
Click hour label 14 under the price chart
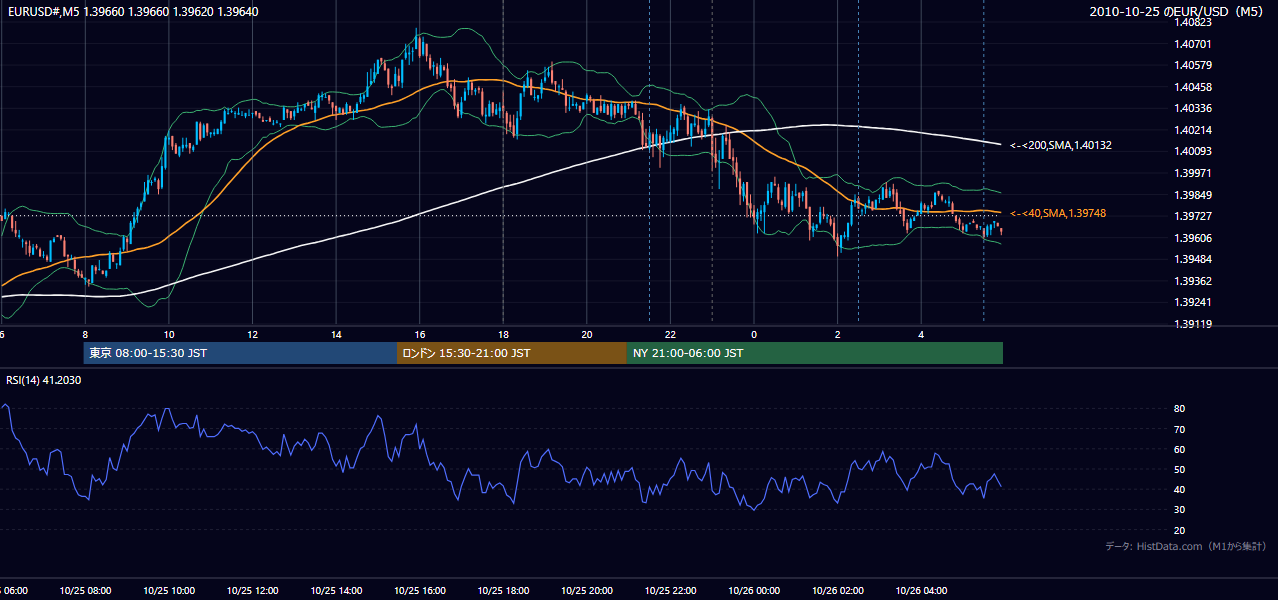(x=336, y=335)
